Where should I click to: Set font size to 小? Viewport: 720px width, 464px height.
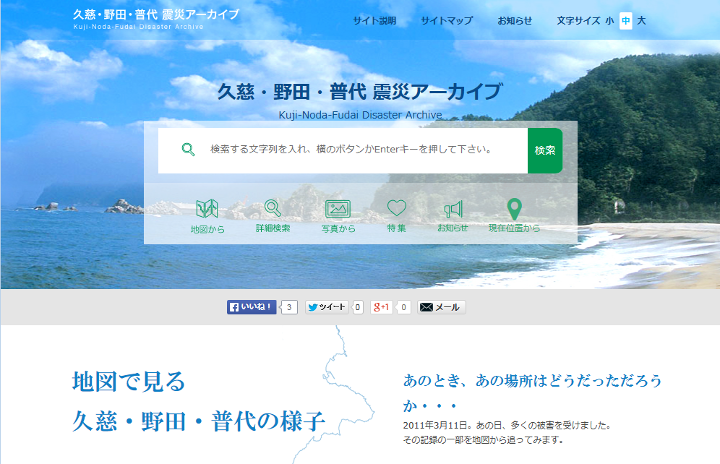[609, 20]
